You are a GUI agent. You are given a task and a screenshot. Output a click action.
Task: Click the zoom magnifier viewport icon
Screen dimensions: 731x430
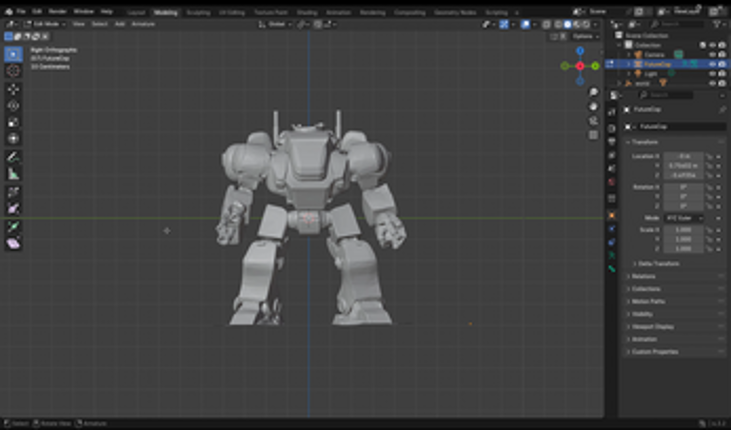(594, 93)
